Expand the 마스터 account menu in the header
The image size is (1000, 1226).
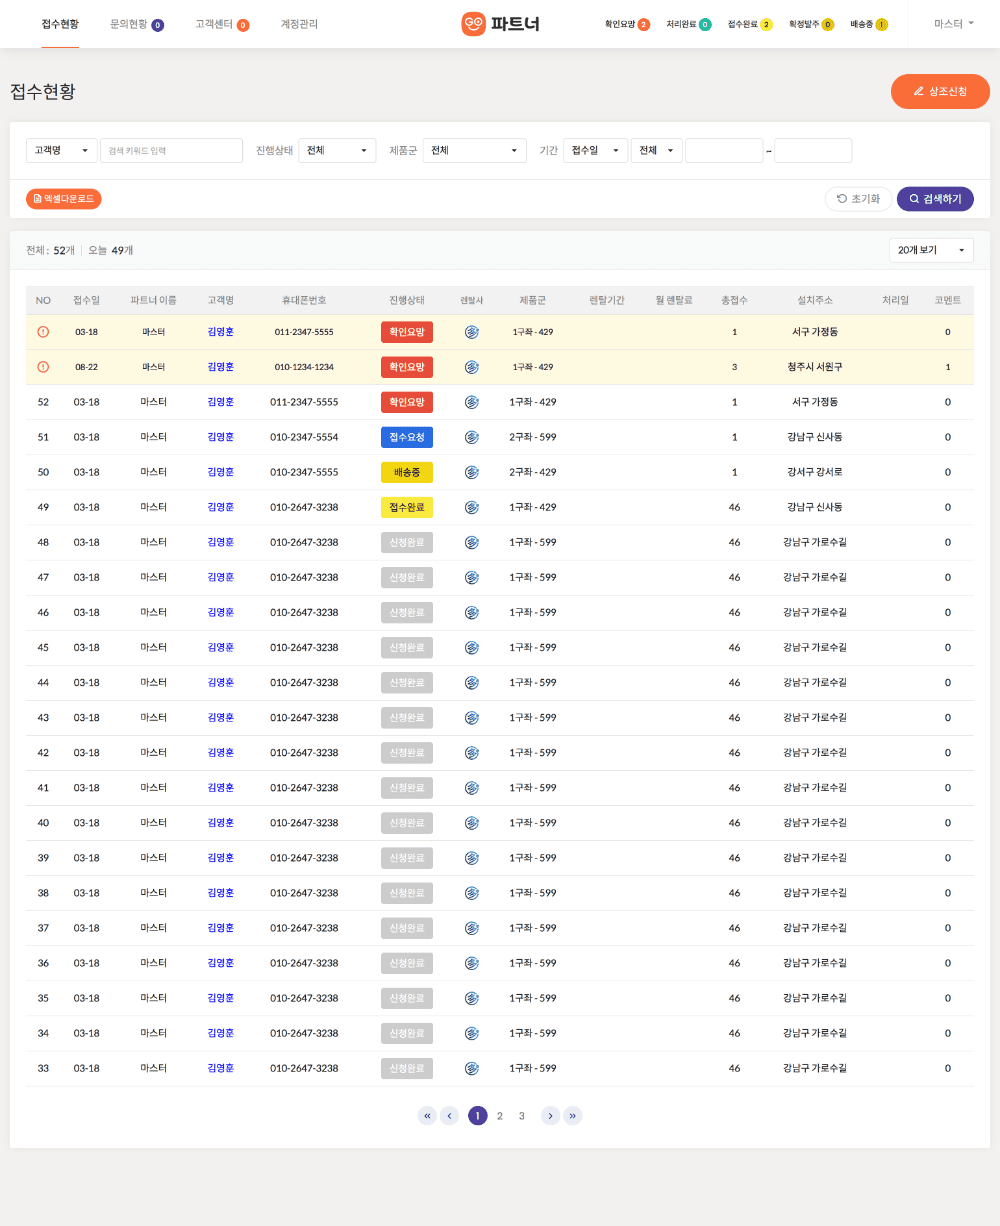954,23
